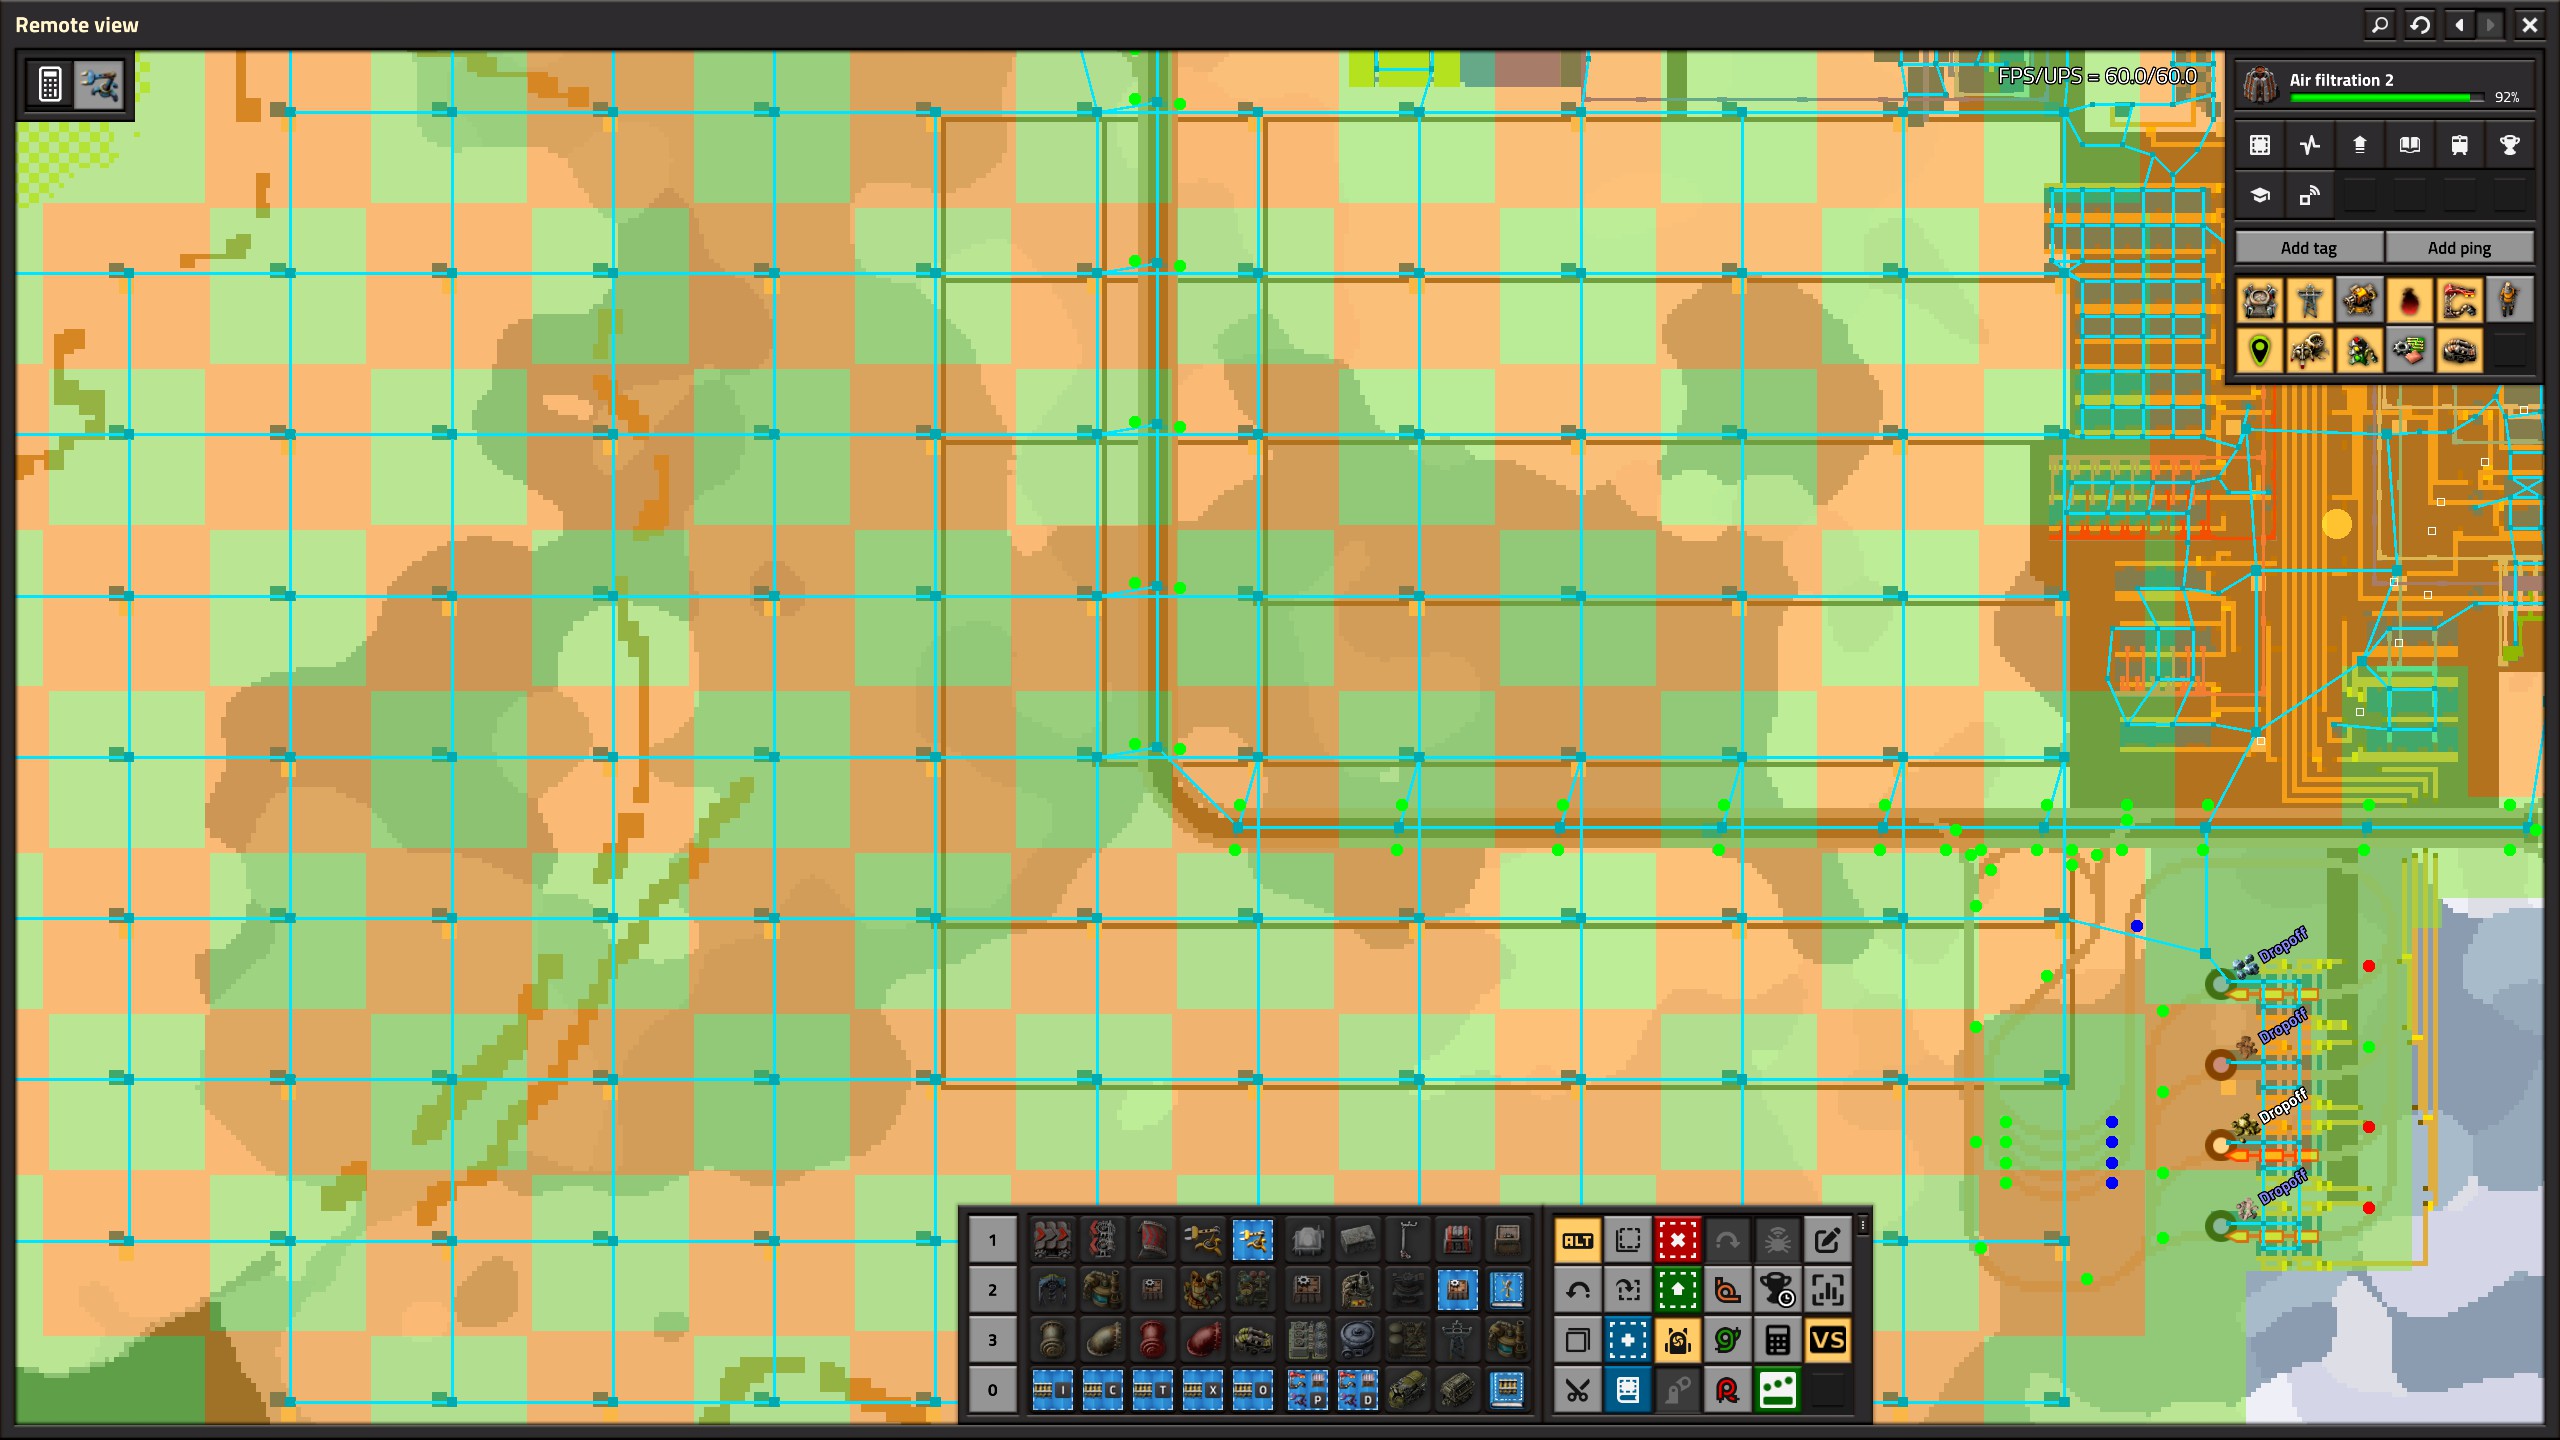
Task: Toggle electric network pole overlay
Action: [2309, 300]
